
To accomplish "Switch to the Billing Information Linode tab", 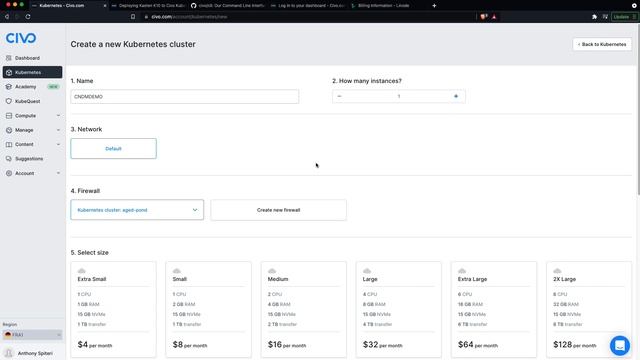I will click(x=384, y=6).
